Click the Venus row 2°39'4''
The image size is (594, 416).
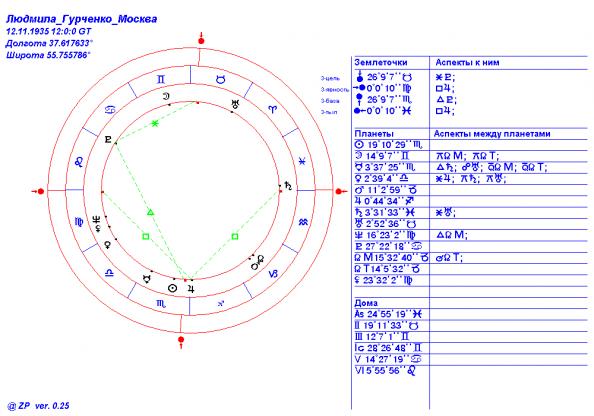[381, 178]
